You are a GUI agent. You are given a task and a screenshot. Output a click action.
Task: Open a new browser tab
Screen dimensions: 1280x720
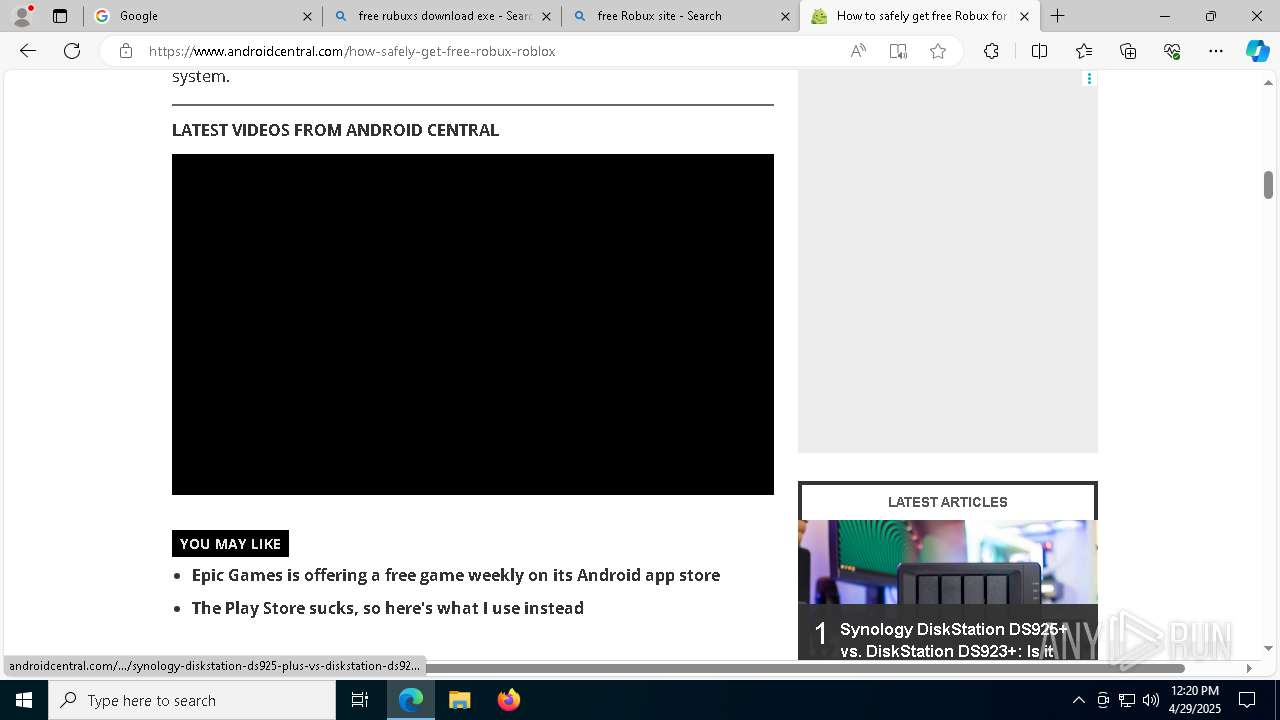[1057, 16]
